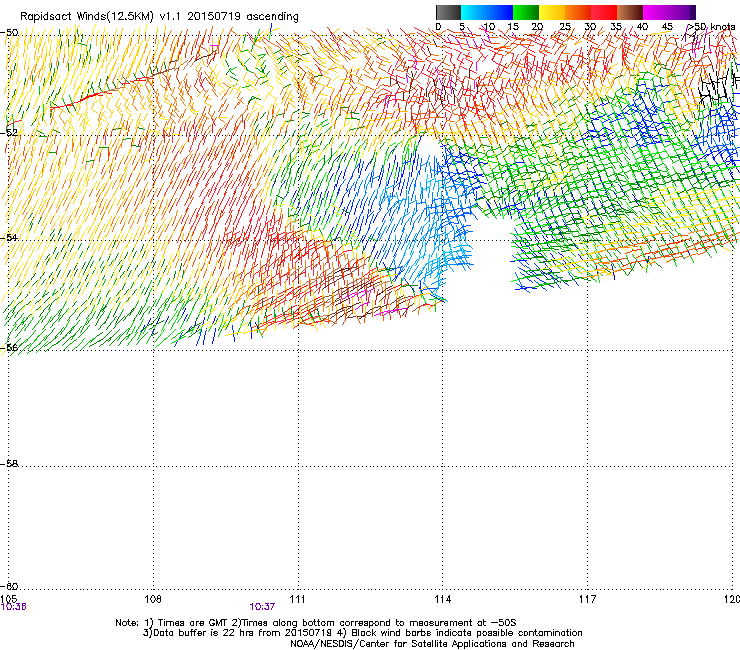Viewport: 740px width, 650px height.
Task: Click the '117' longitude axis label
Action: [x=588, y=599]
